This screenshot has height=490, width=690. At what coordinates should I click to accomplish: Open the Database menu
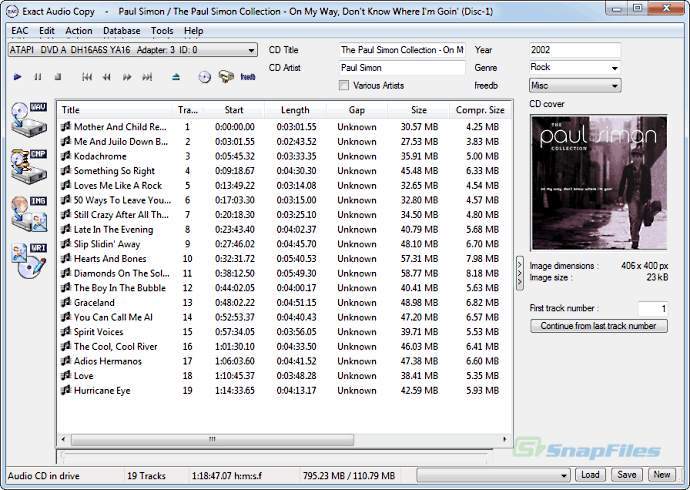[x=121, y=31]
